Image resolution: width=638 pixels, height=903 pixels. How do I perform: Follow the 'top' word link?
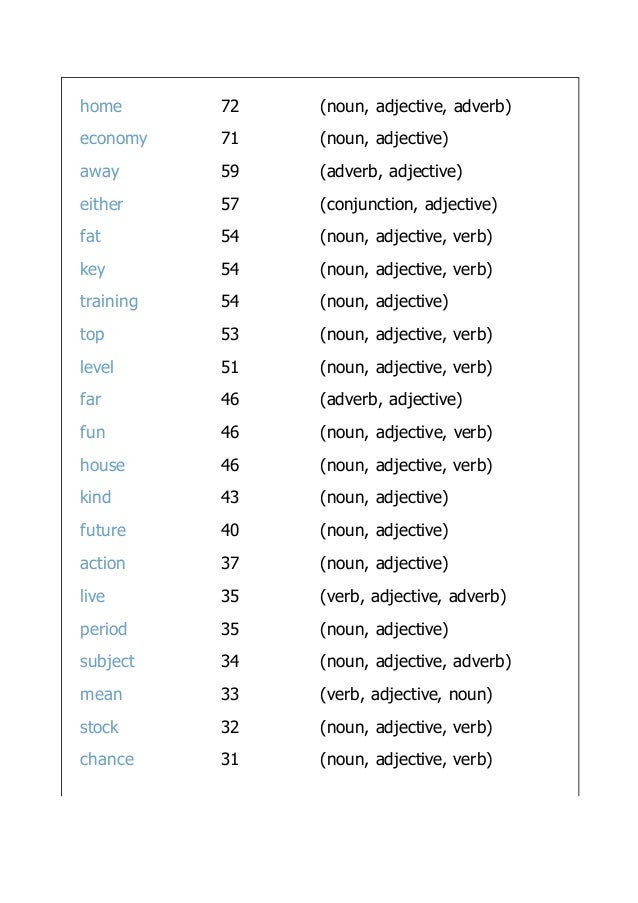92,335
